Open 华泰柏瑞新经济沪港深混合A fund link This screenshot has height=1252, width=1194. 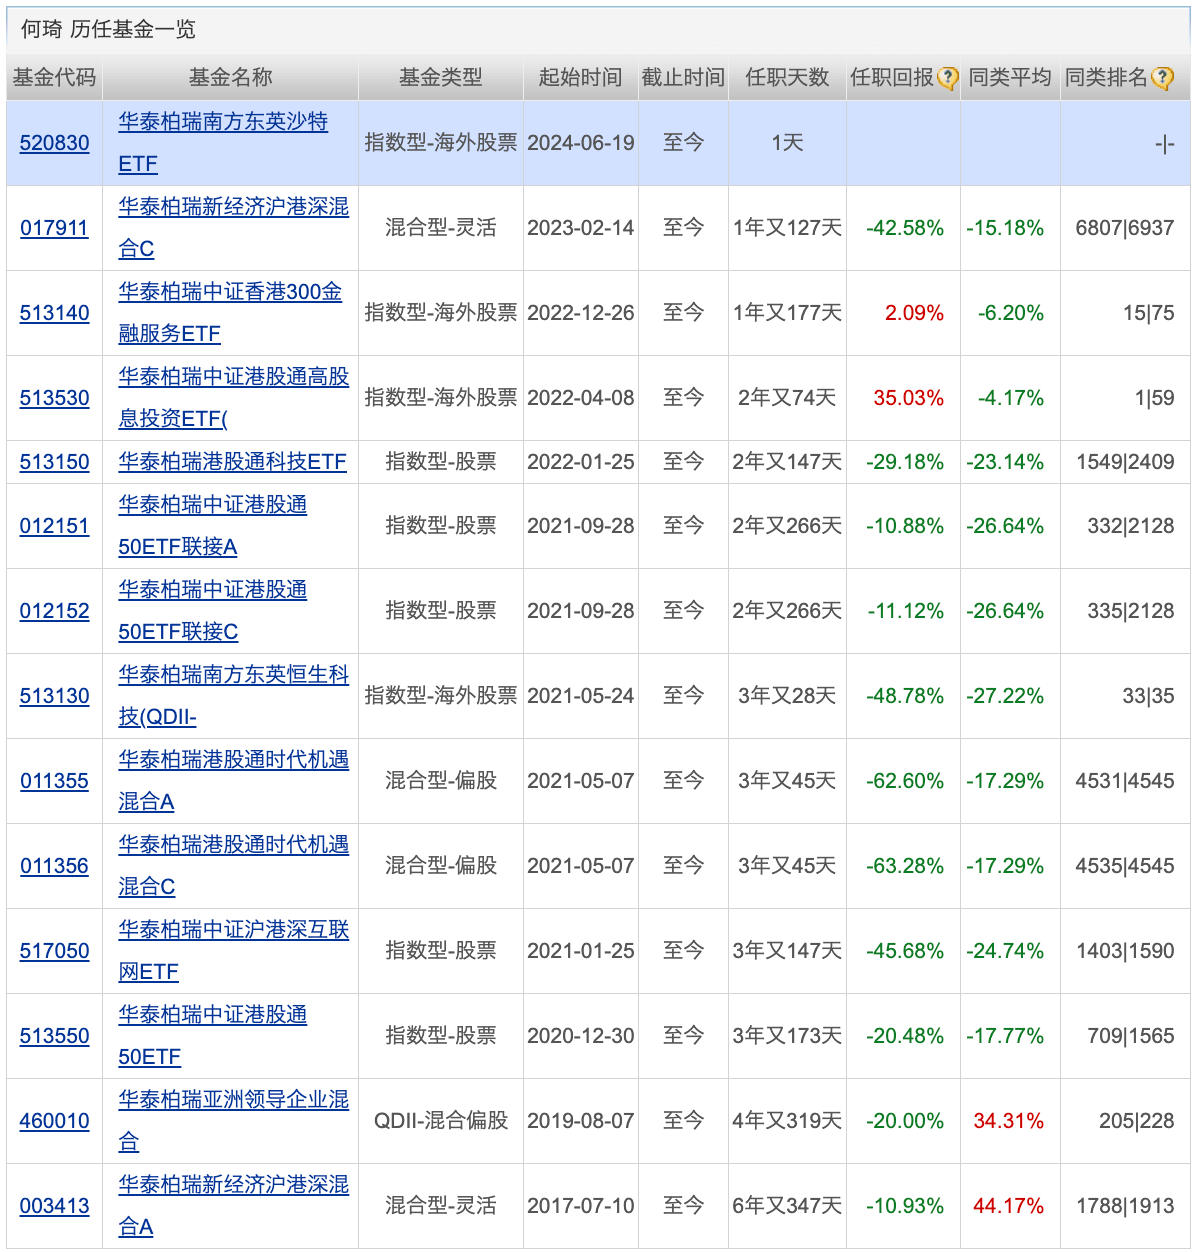[x=234, y=1206]
